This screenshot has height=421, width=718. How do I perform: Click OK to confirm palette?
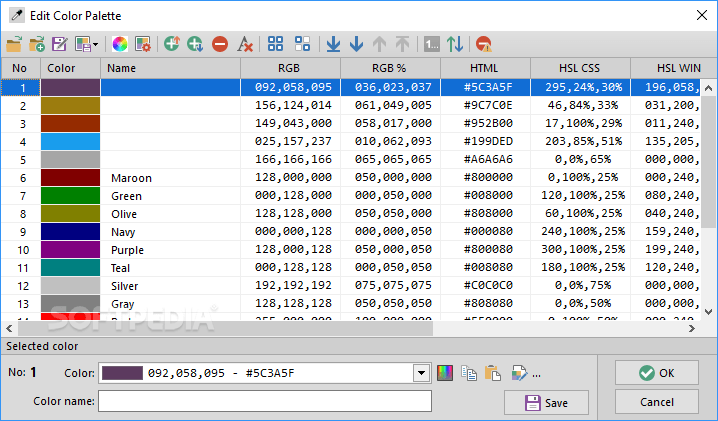pyautogui.click(x=657, y=372)
